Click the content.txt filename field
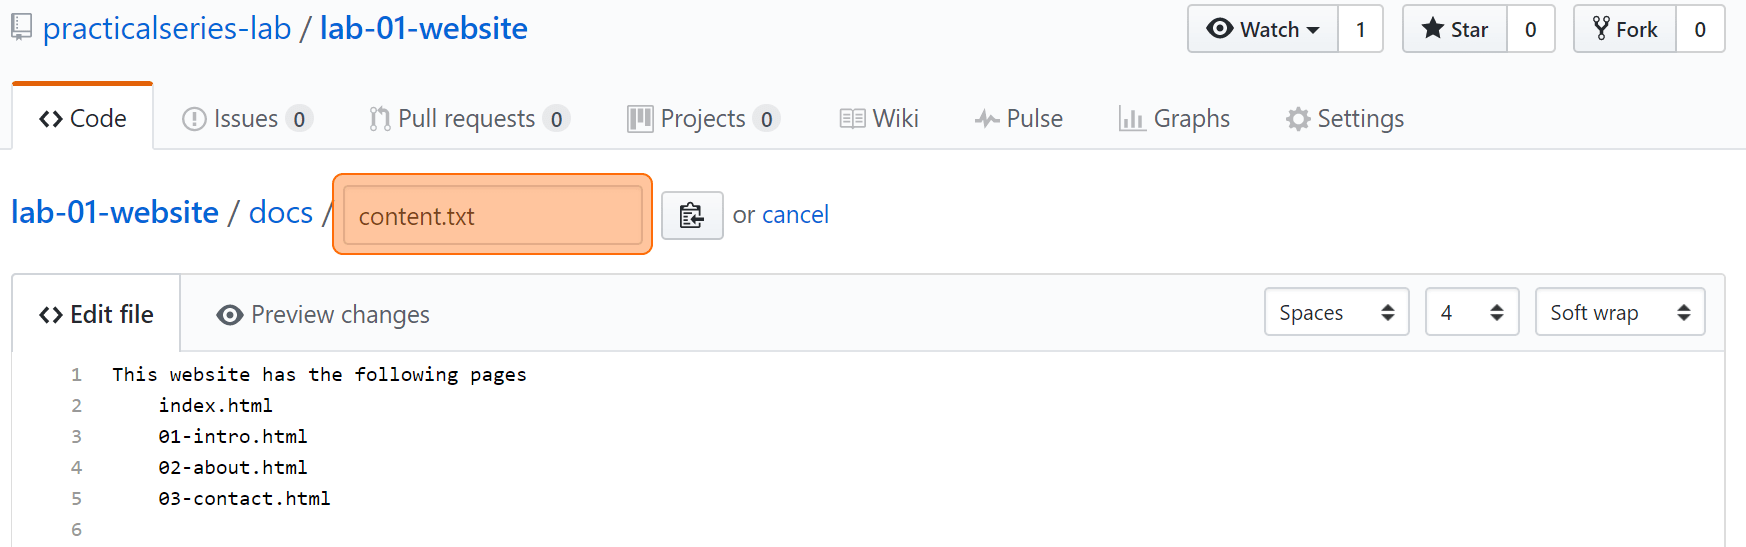1746x547 pixels. pyautogui.click(x=492, y=215)
